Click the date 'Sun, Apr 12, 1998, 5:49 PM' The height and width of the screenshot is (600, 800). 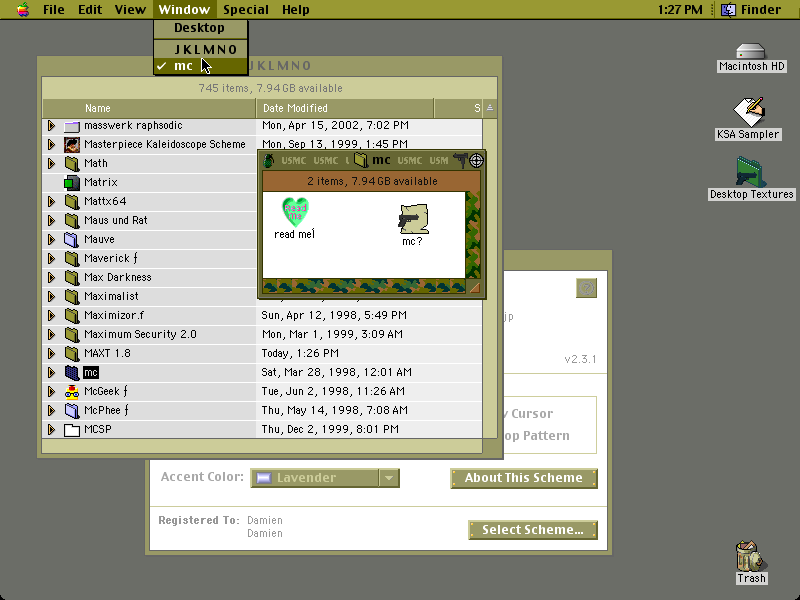click(x=334, y=315)
